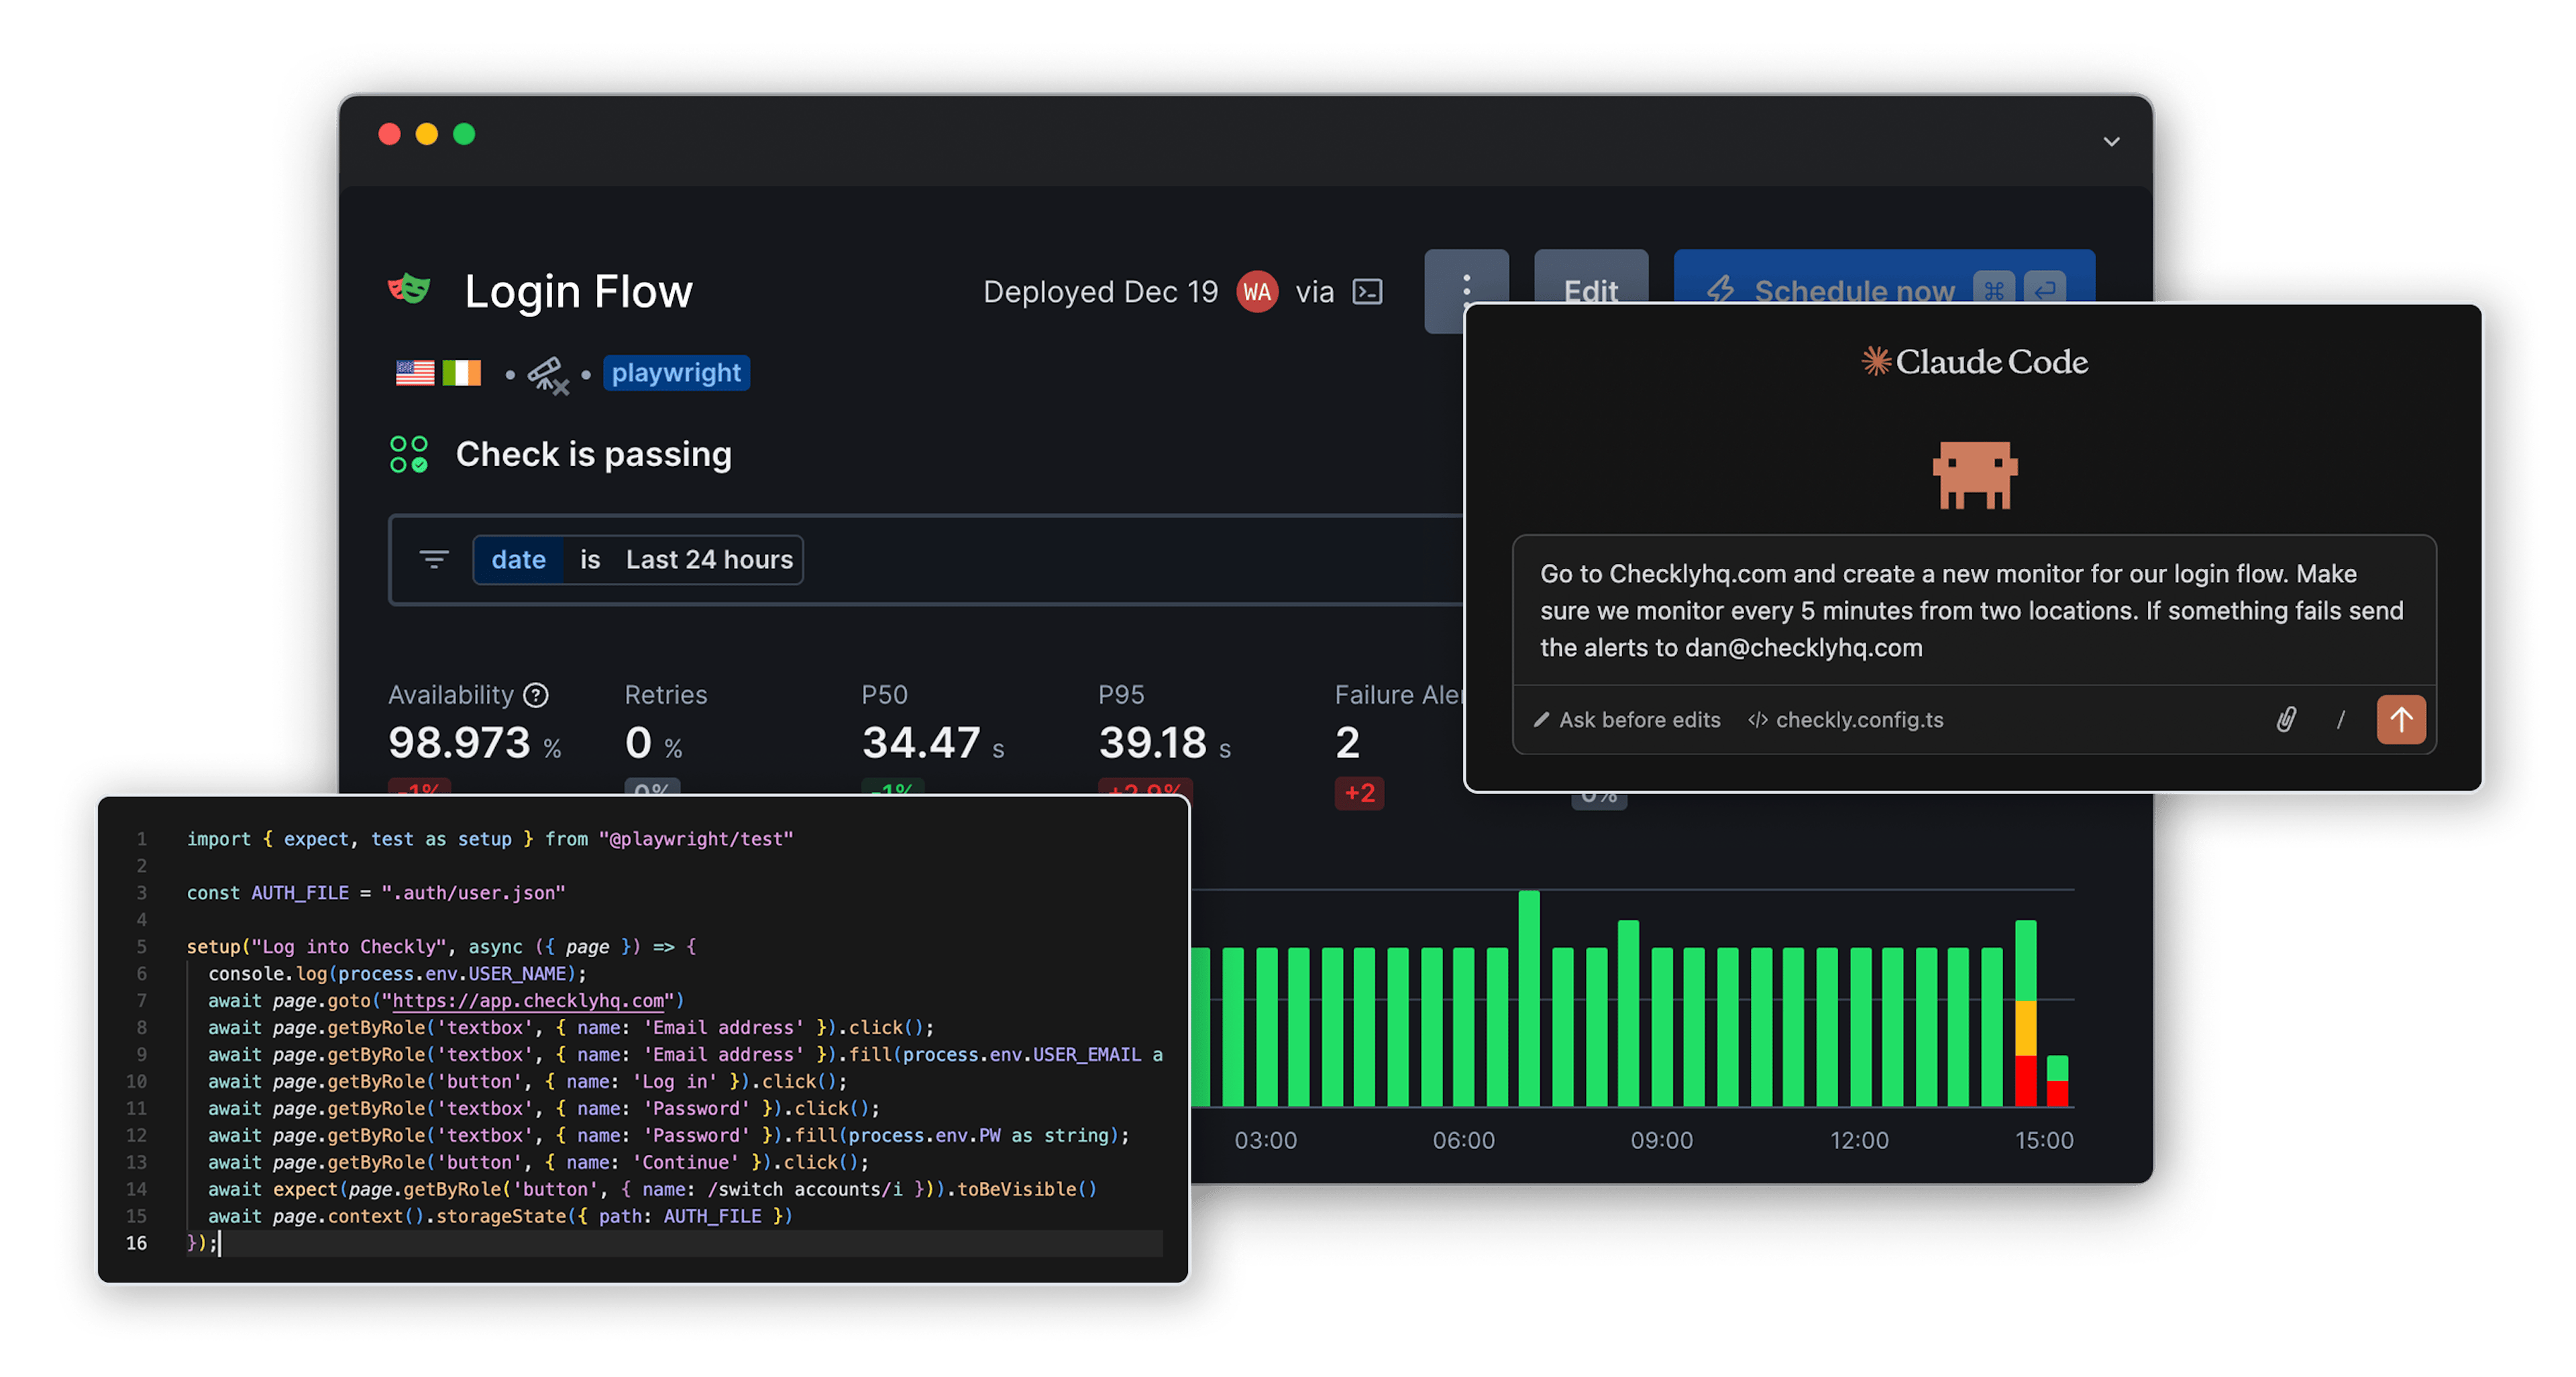Expand the chevron at window top right

pos(2111,142)
